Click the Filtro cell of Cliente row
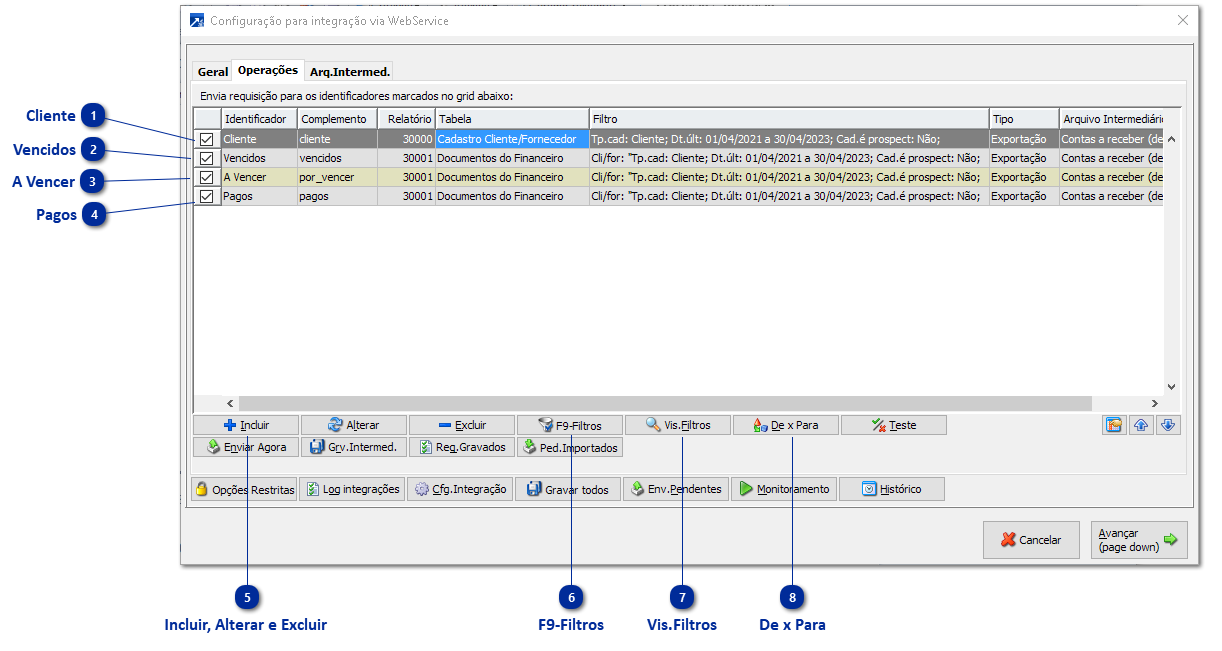Screen dimensions: 1222x651 789,139
